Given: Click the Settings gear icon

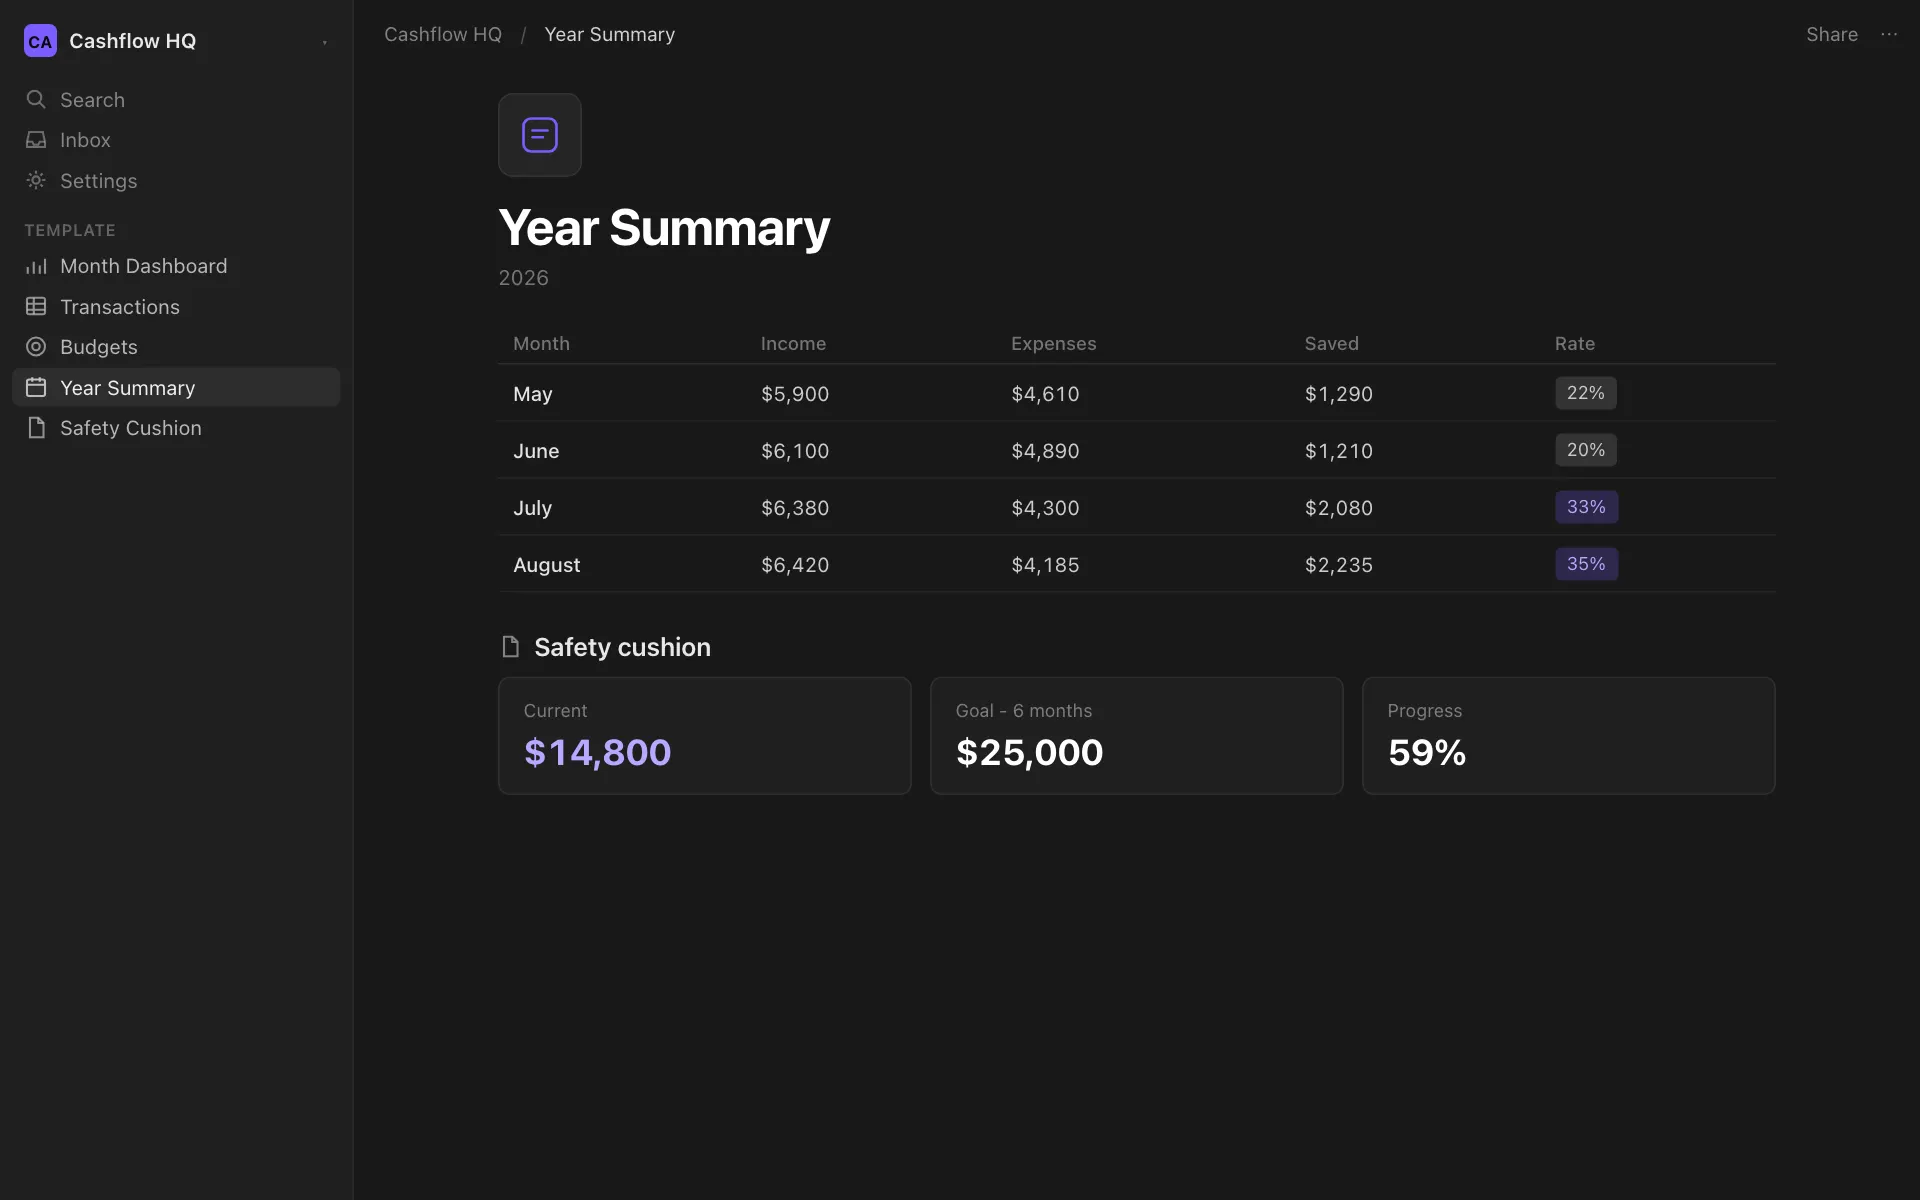Looking at the screenshot, I should tap(36, 180).
